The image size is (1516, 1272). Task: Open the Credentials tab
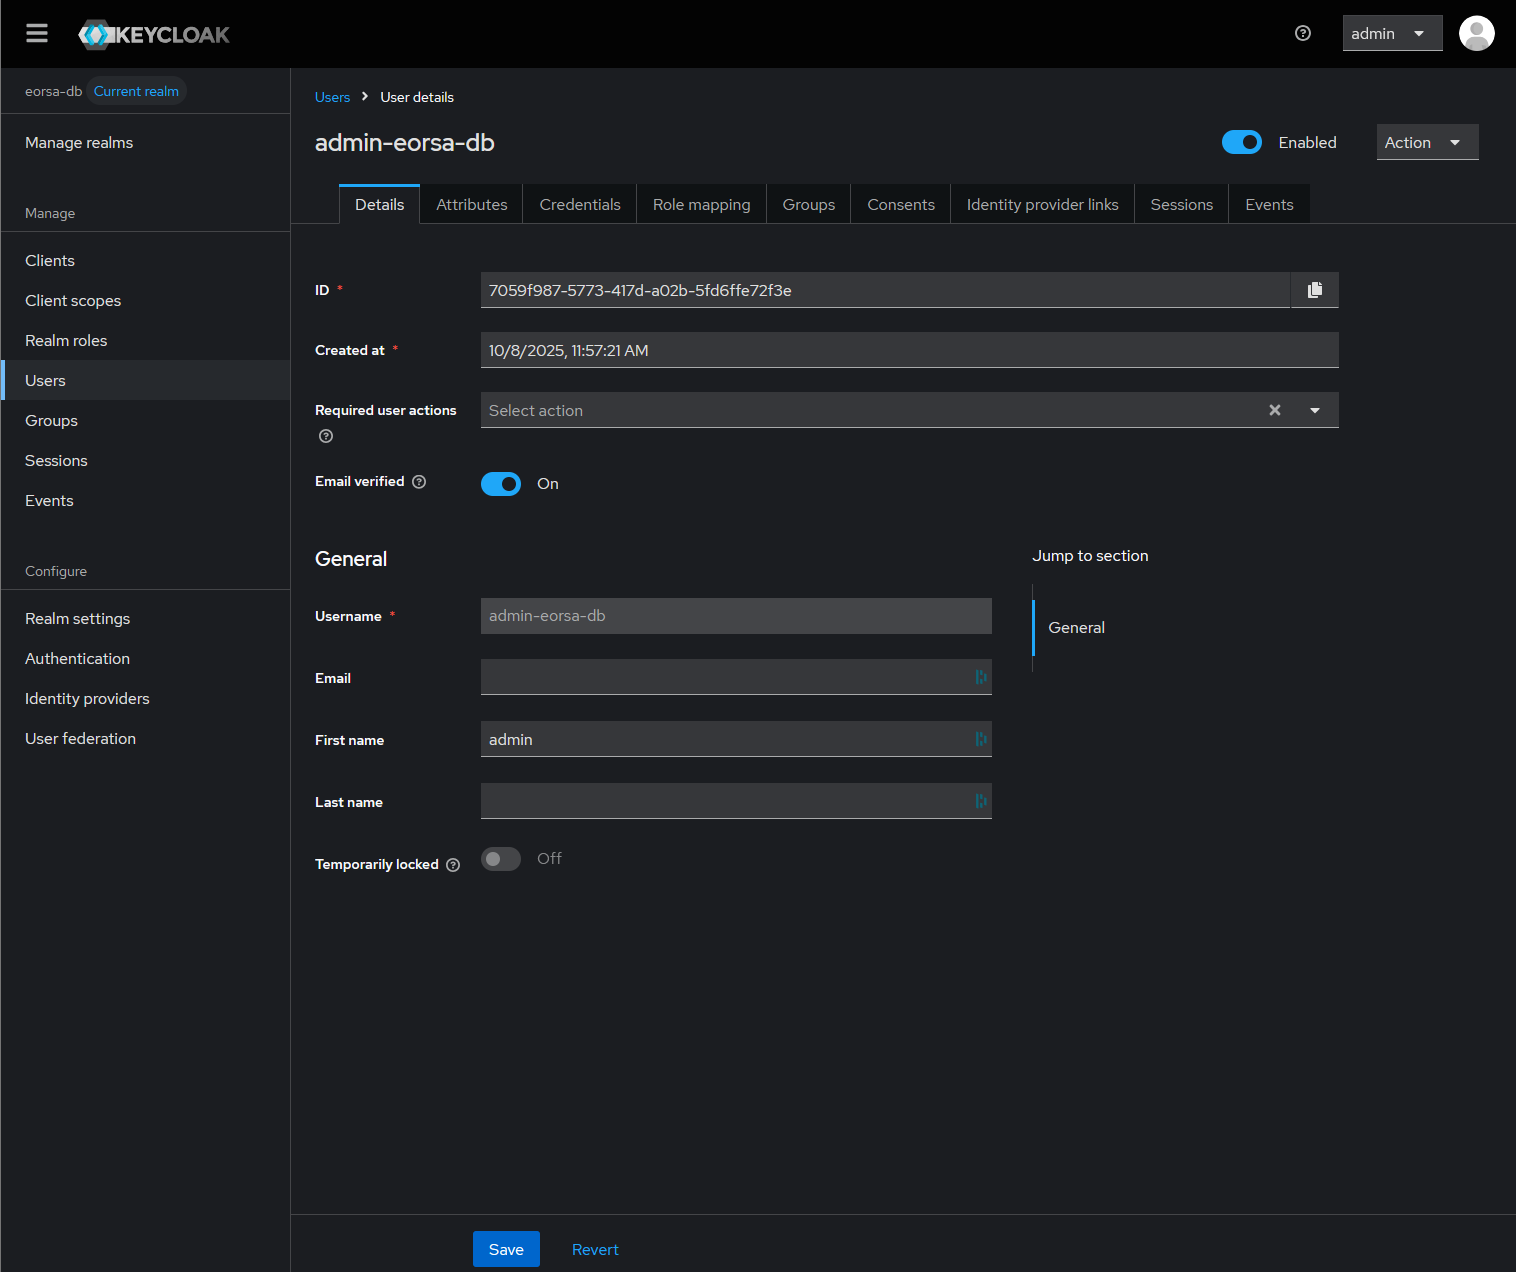pos(580,204)
